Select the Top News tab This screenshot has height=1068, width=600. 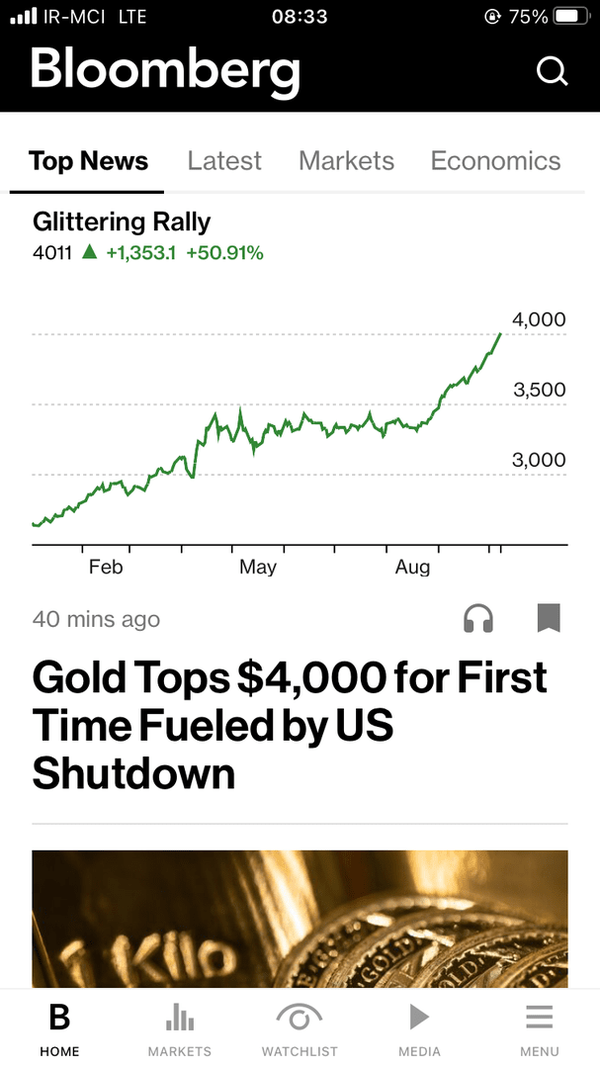pyautogui.click(x=88, y=161)
